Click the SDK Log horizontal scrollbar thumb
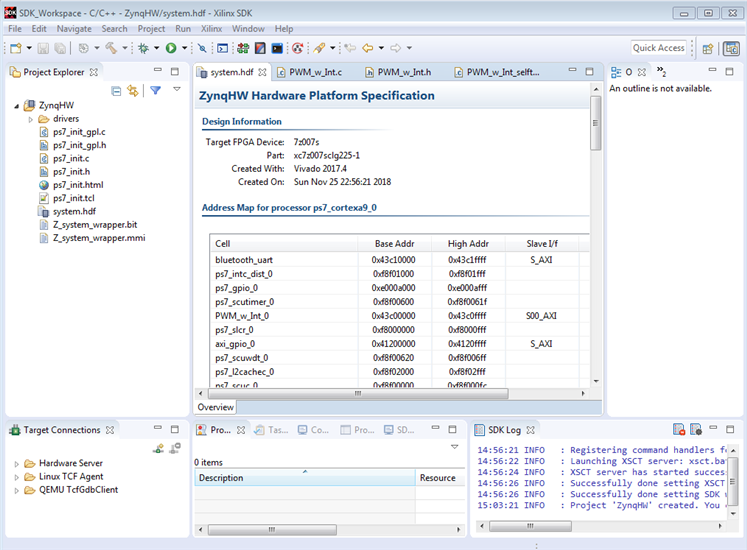Screen dimensions: 747x550 point(530,526)
